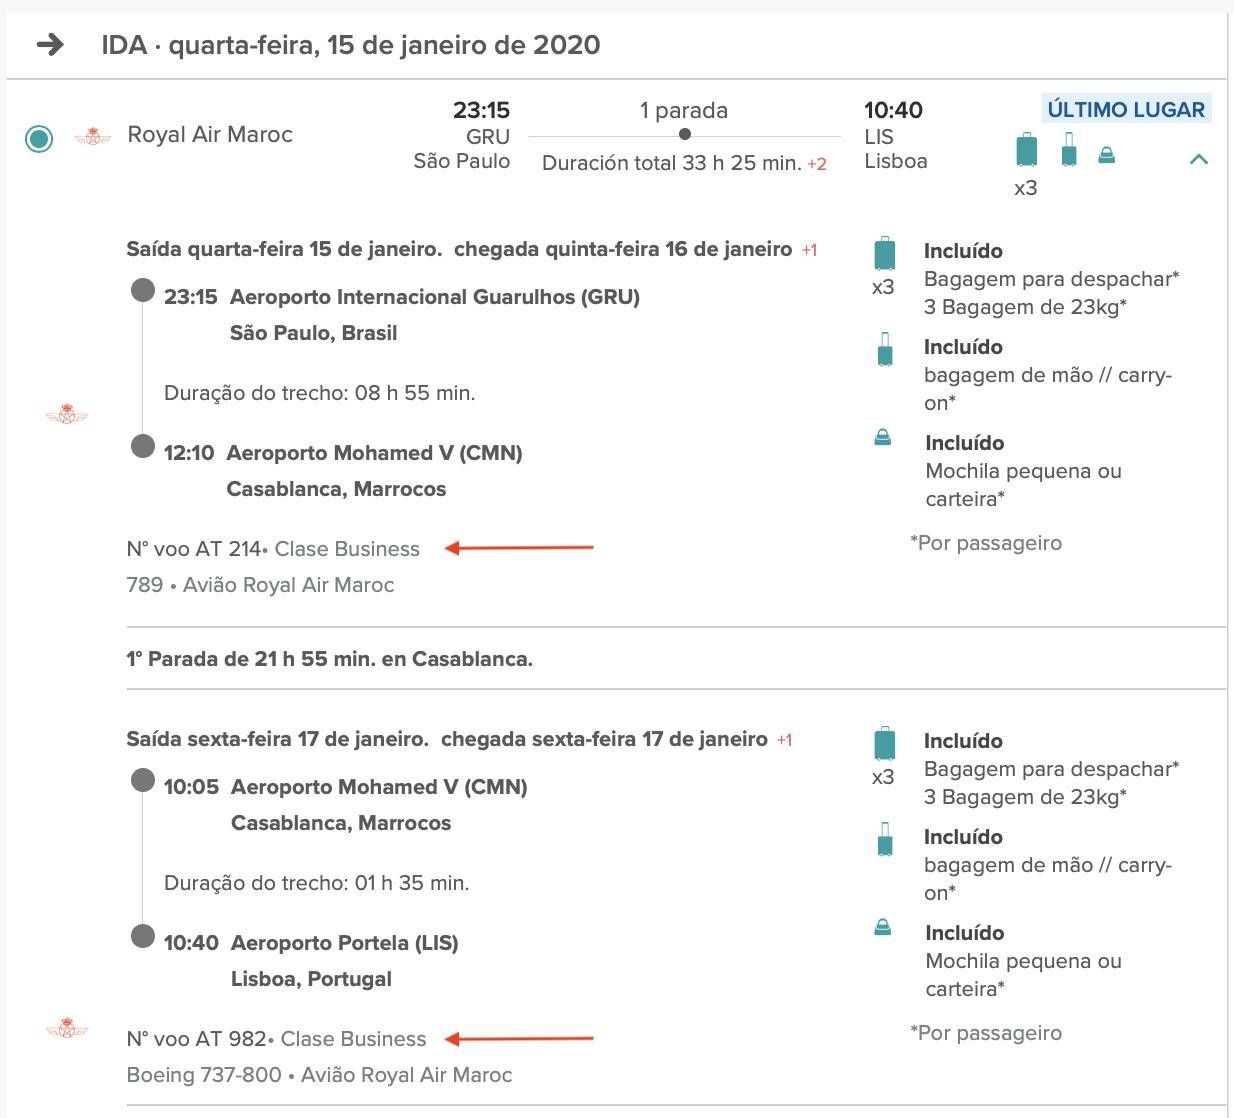
Task: Click the second segment checked baggage icon
Action: 884,744
